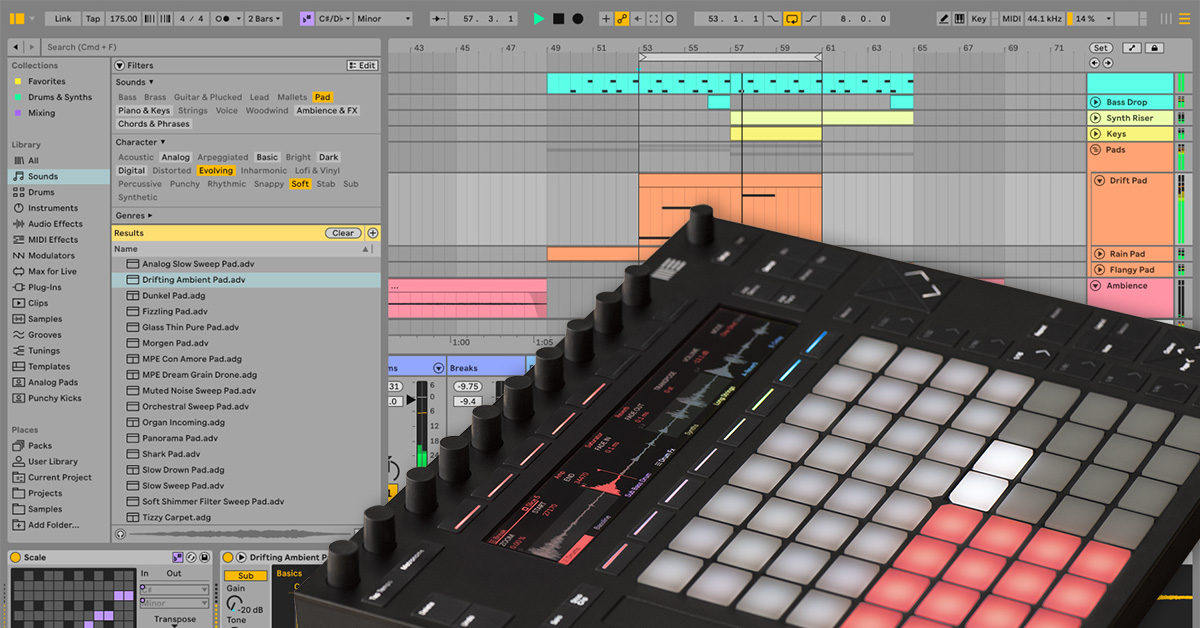
Task: Launch the Synth Riser track play icon
Action: pyautogui.click(x=1096, y=118)
